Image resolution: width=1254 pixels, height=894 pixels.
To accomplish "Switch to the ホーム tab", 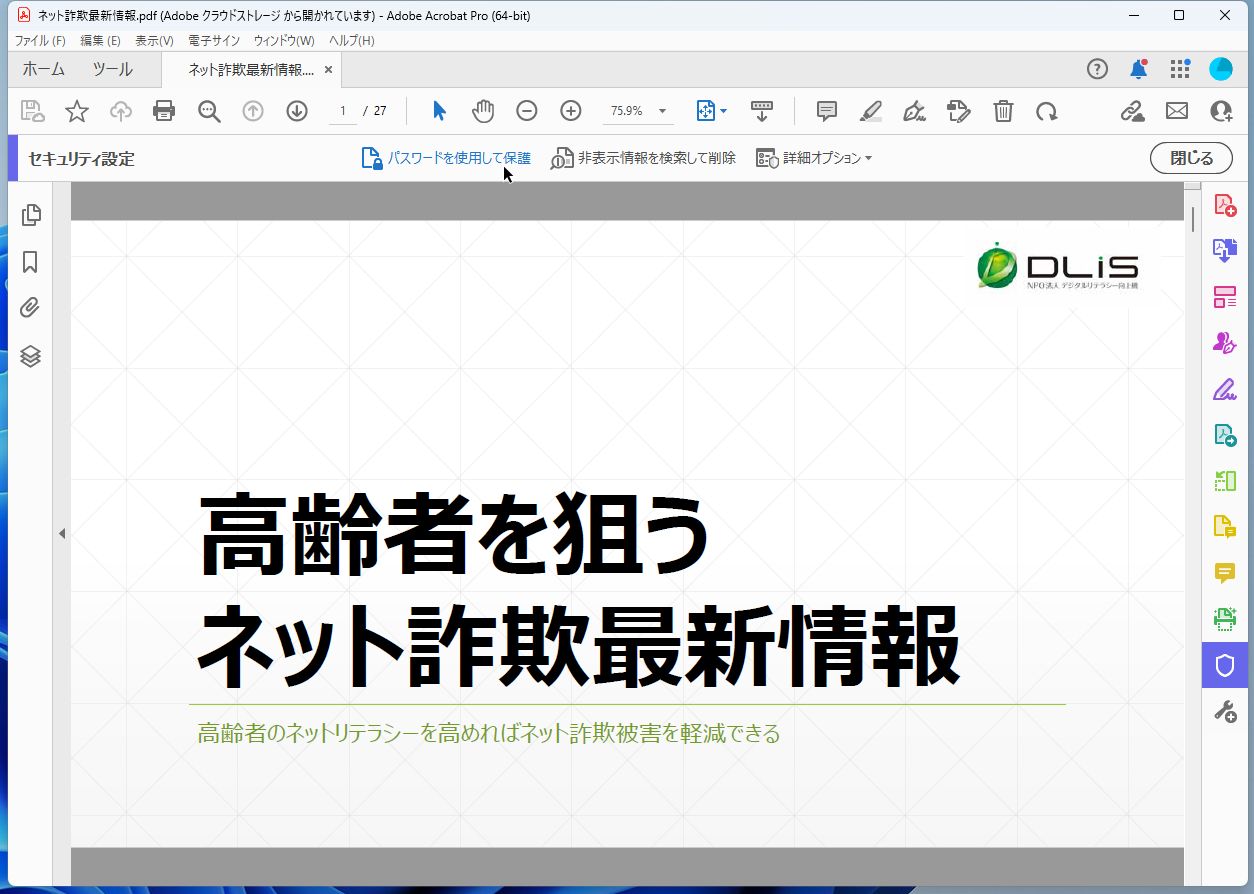I will (x=41, y=69).
